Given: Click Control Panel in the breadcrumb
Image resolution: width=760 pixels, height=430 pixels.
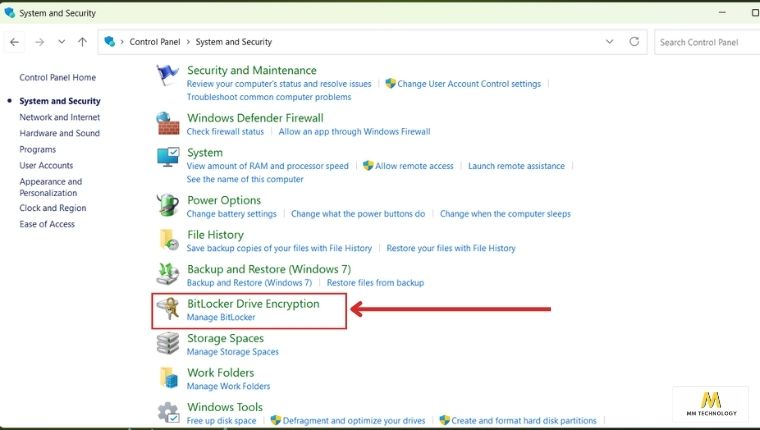Looking at the screenshot, I should pos(155,42).
